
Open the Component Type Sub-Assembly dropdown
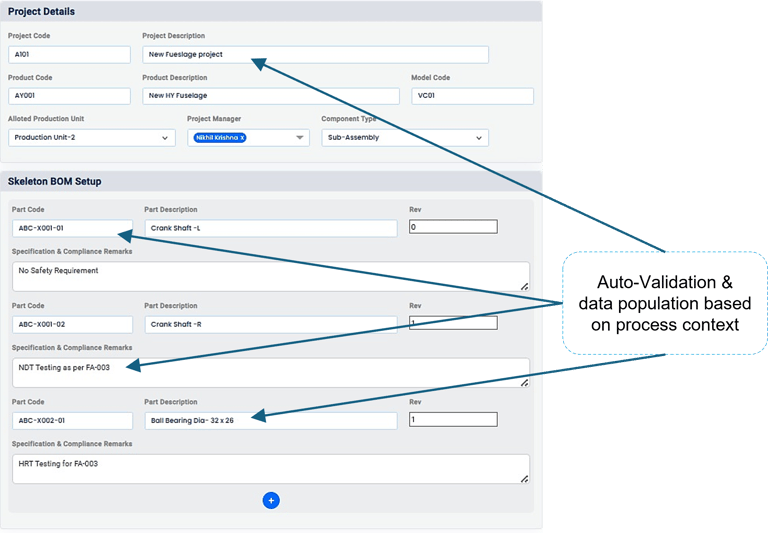click(405, 138)
